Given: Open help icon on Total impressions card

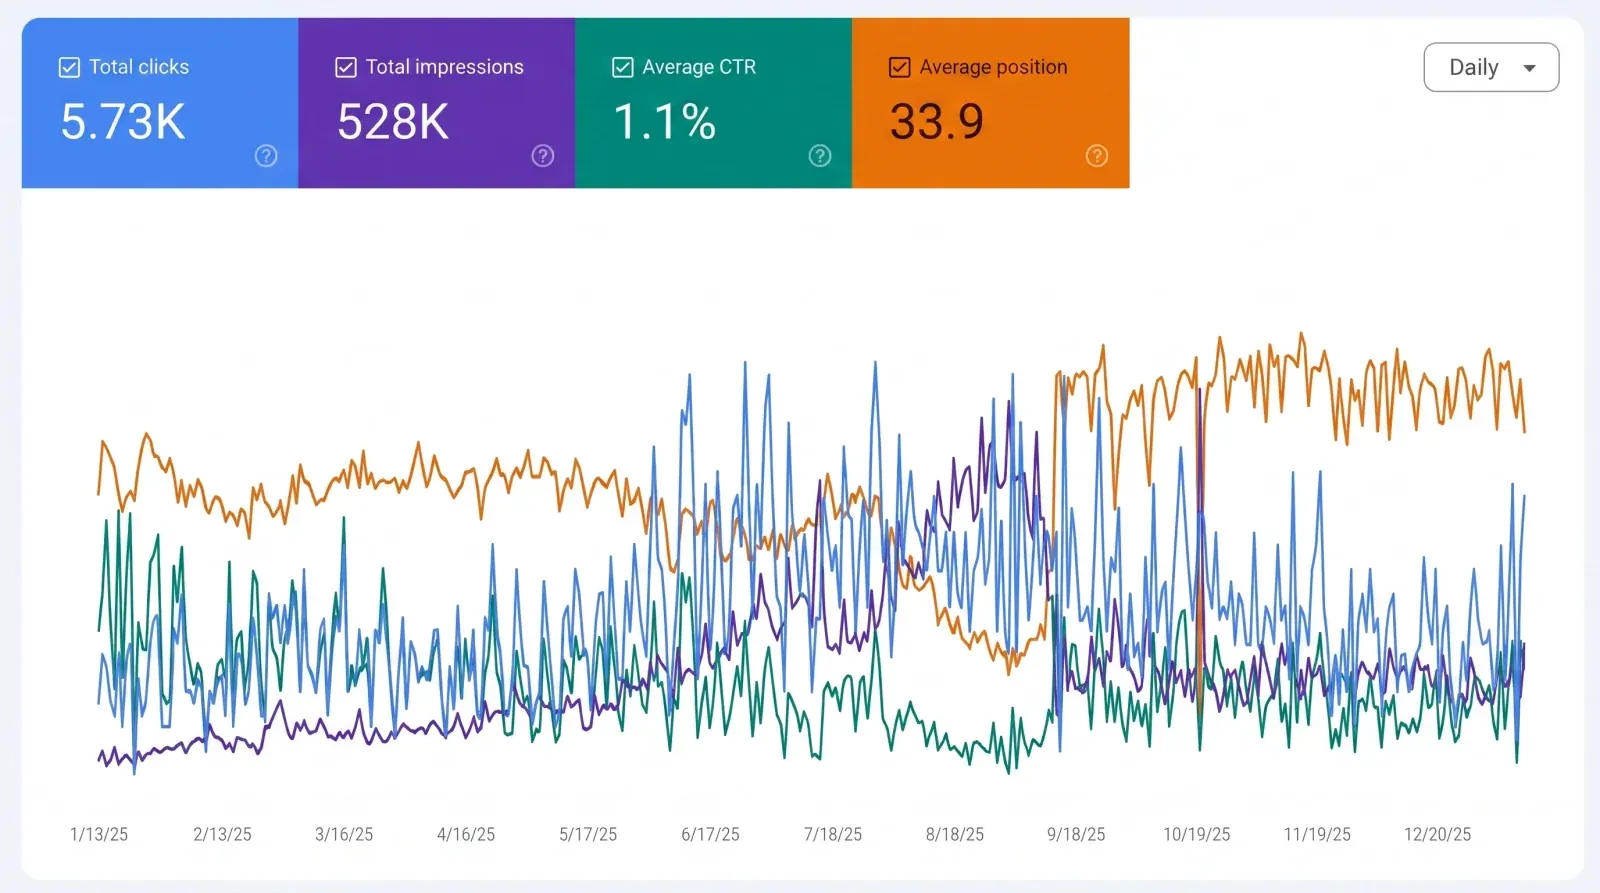Looking at the screenshot, I should click(x=543, y=156).
